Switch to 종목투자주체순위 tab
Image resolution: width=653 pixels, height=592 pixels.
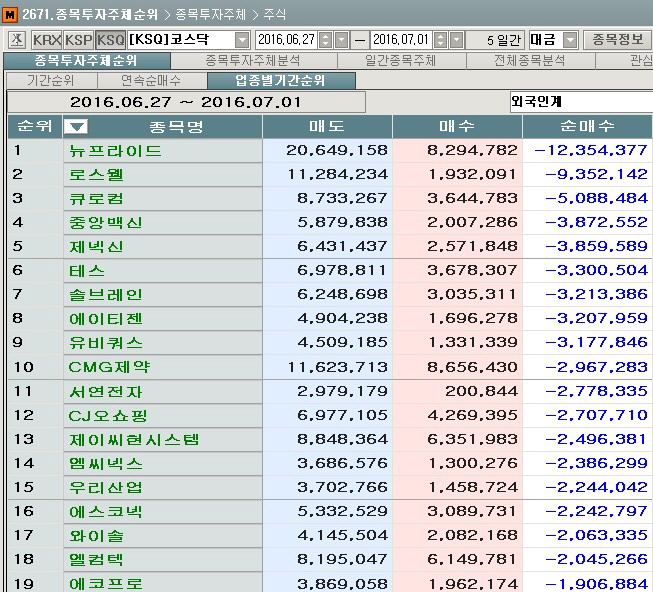tap(87, 61)
